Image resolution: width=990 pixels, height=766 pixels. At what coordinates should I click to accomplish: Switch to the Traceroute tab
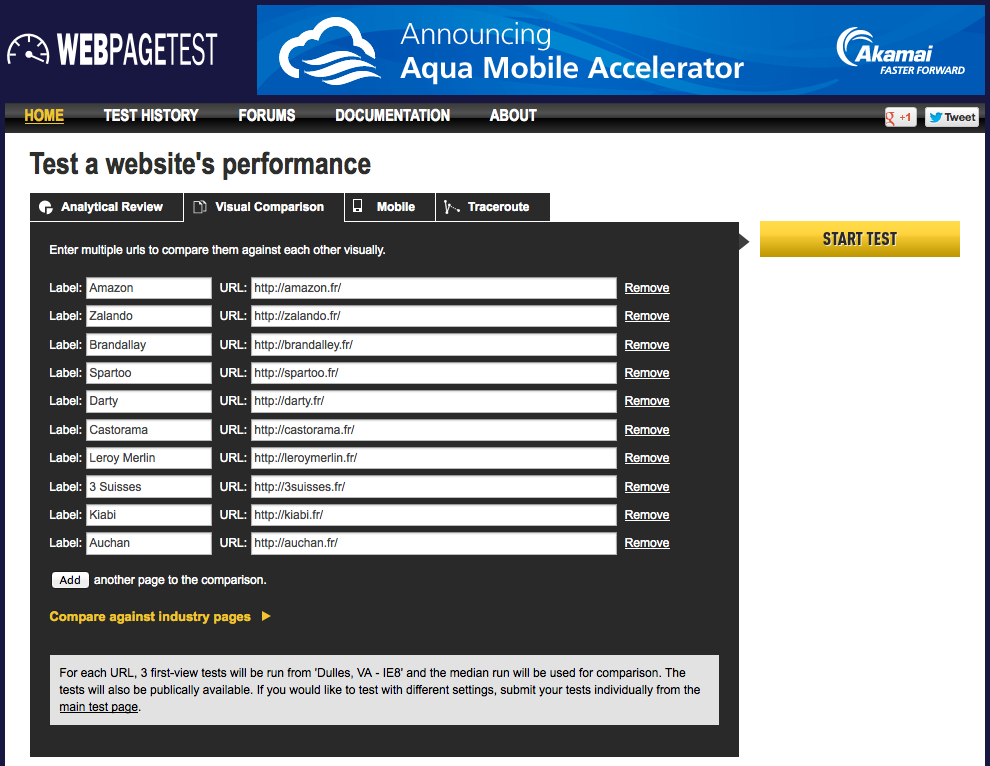tap(492, 207)
